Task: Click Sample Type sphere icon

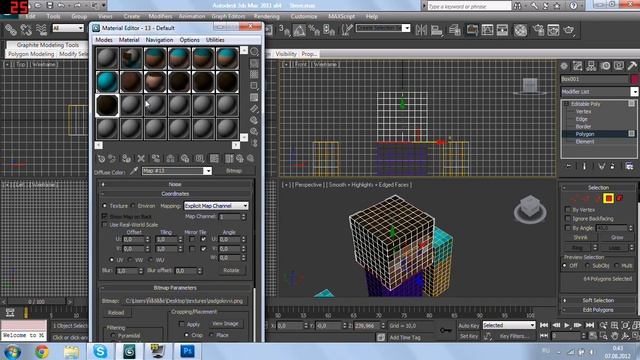Action: (254, 51)
